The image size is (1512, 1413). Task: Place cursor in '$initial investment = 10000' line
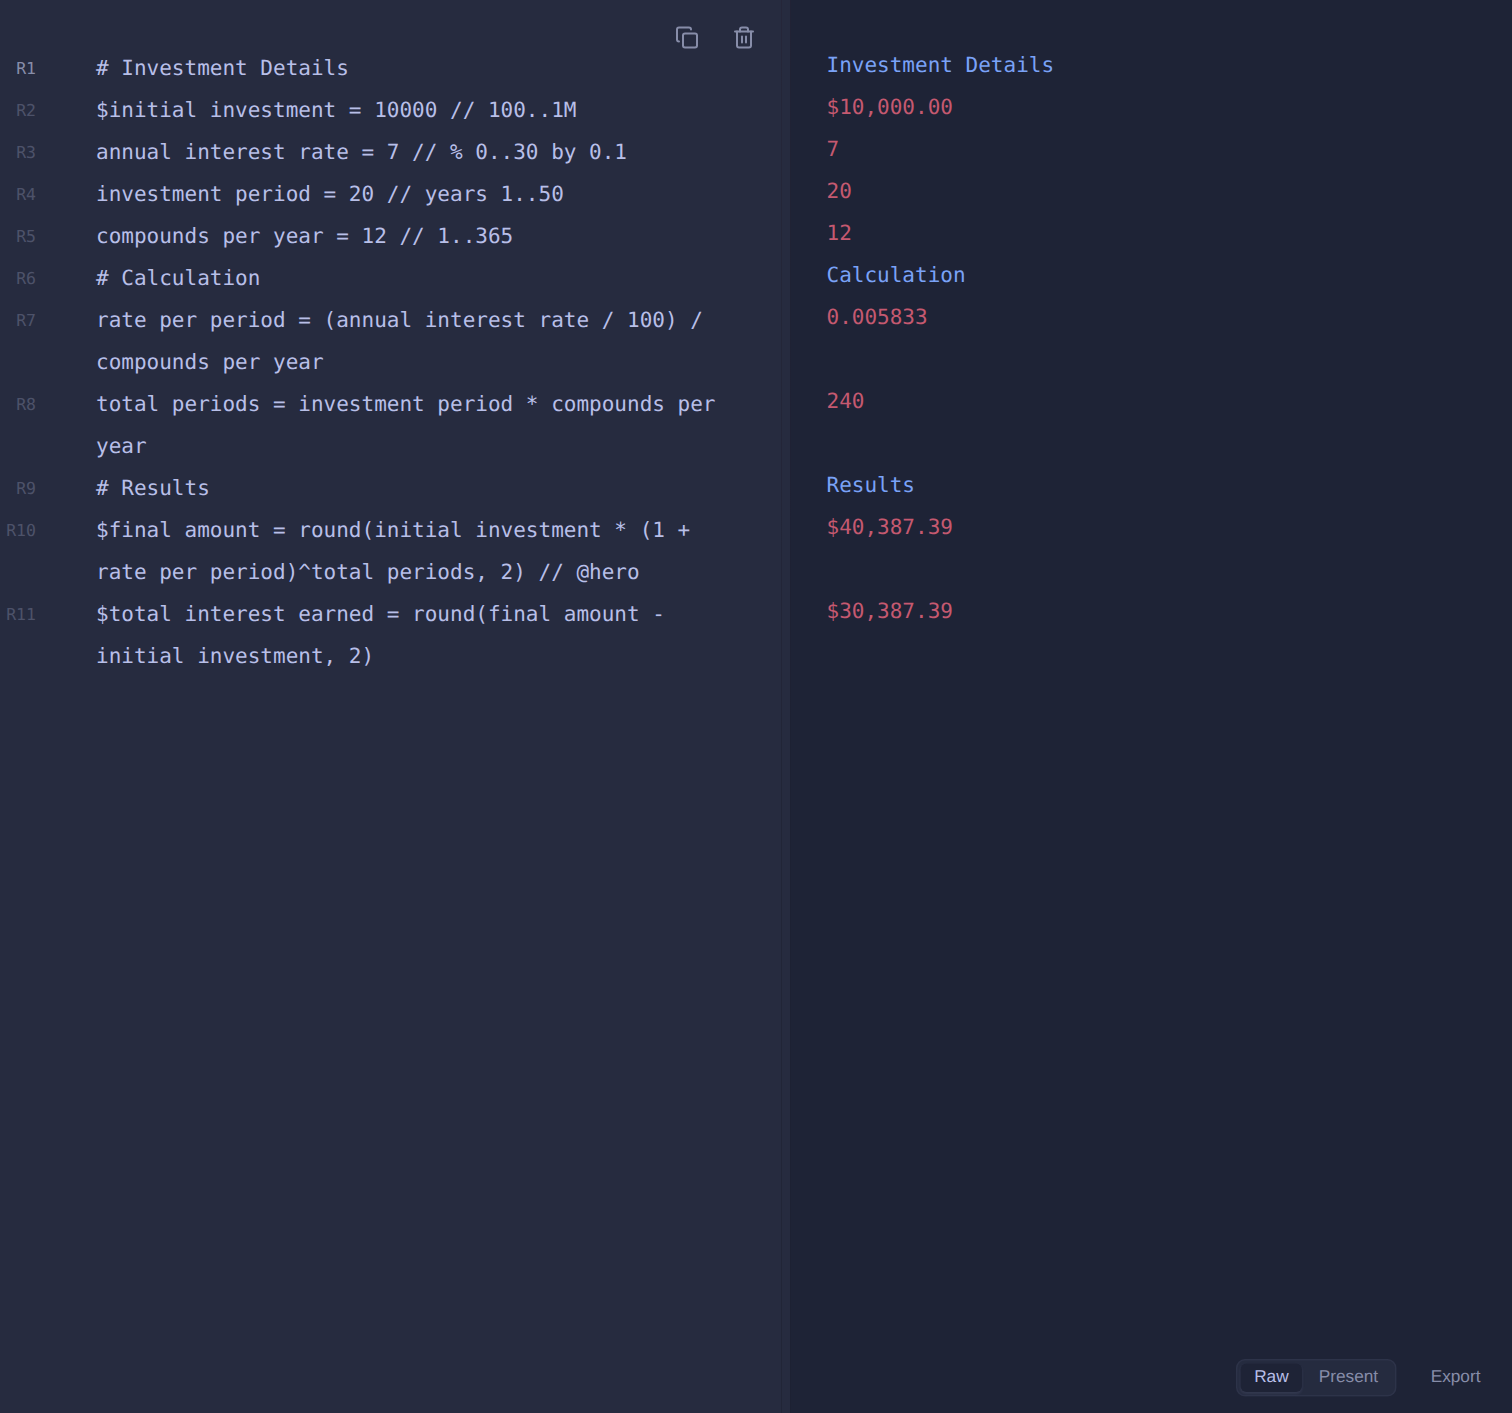pyautogui.click(x=336, y=110)
